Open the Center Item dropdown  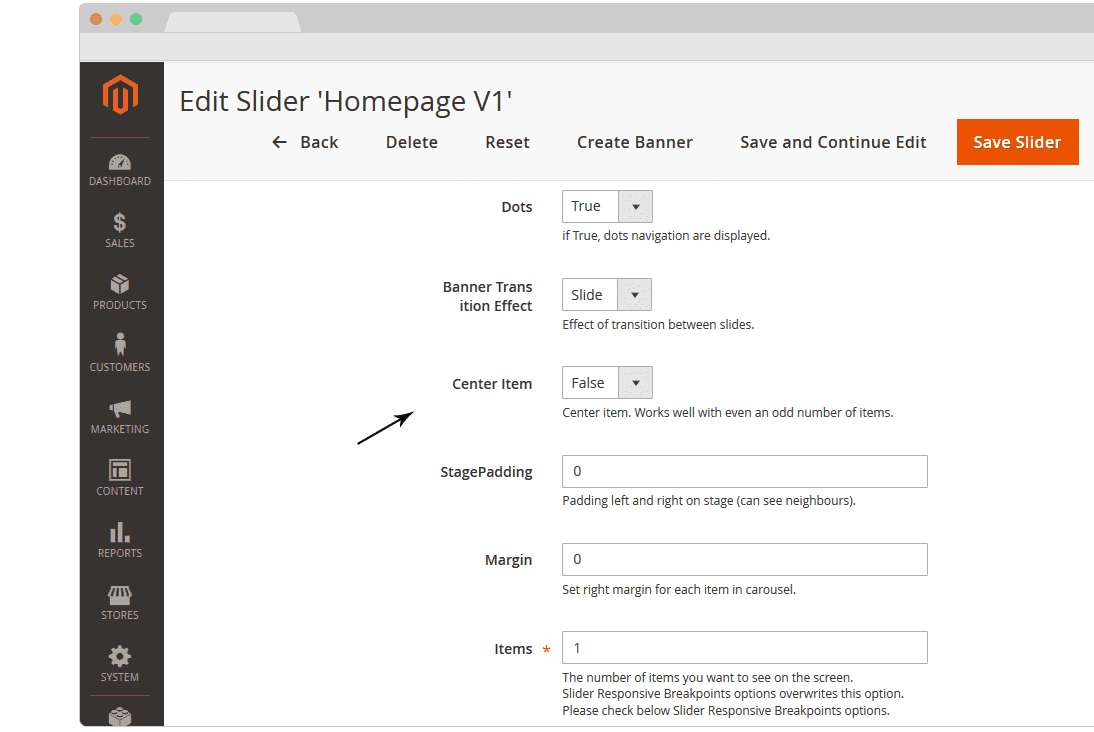tap(607, 382)
